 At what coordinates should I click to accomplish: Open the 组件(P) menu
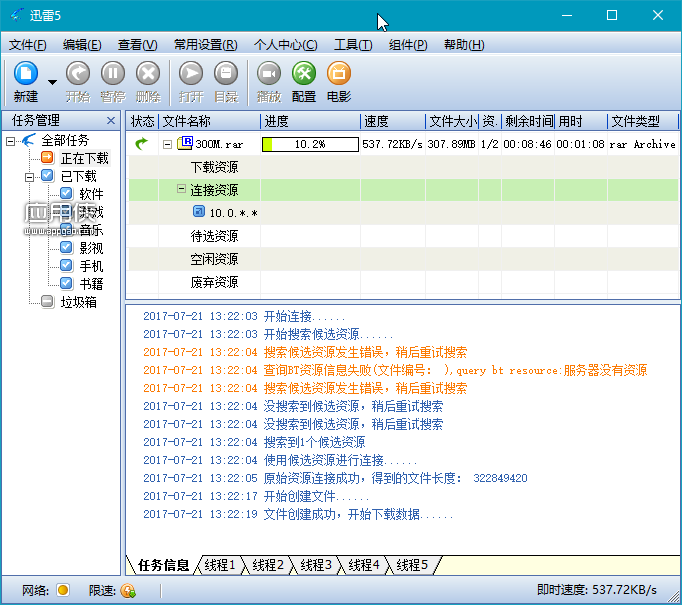[x=408, y=45]
